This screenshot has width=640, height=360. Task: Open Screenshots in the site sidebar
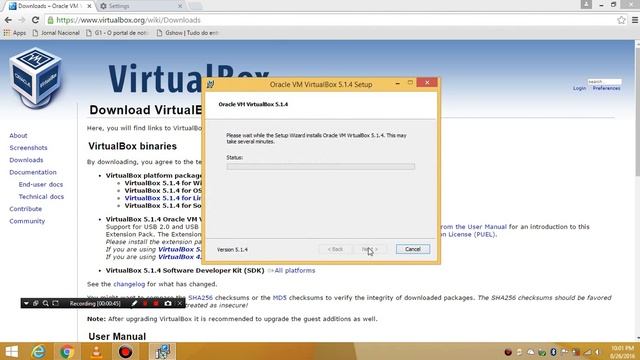point(28,148)
